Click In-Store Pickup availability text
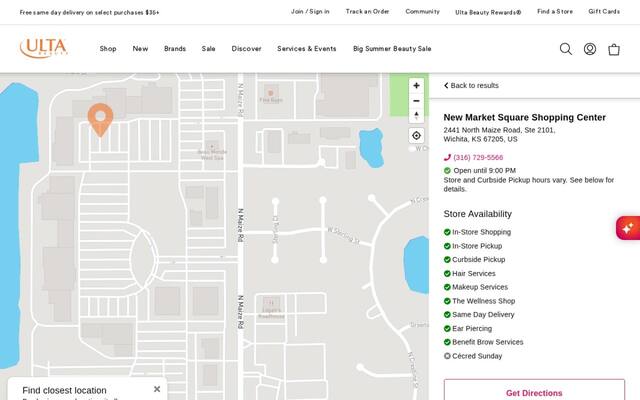This screenshot has height=400, width=640. 477,246
